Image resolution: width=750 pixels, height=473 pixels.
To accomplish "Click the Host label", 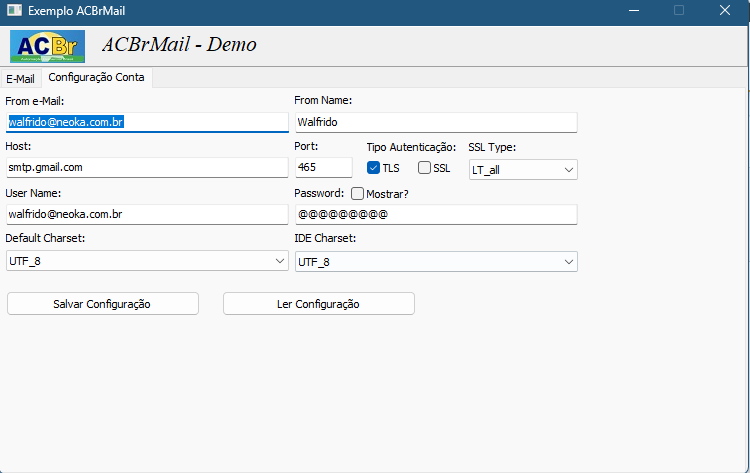I will click(x=18, y=146).
